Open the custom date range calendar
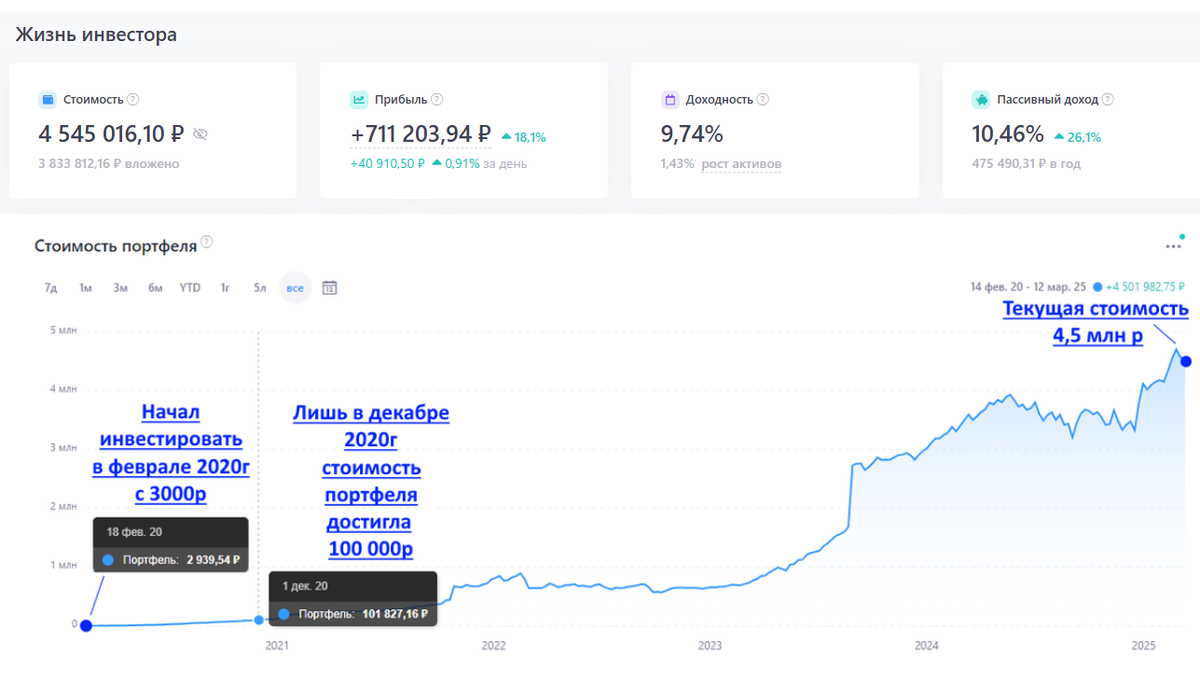Viewport: 1200px width, 685px height. click(330, 288)
